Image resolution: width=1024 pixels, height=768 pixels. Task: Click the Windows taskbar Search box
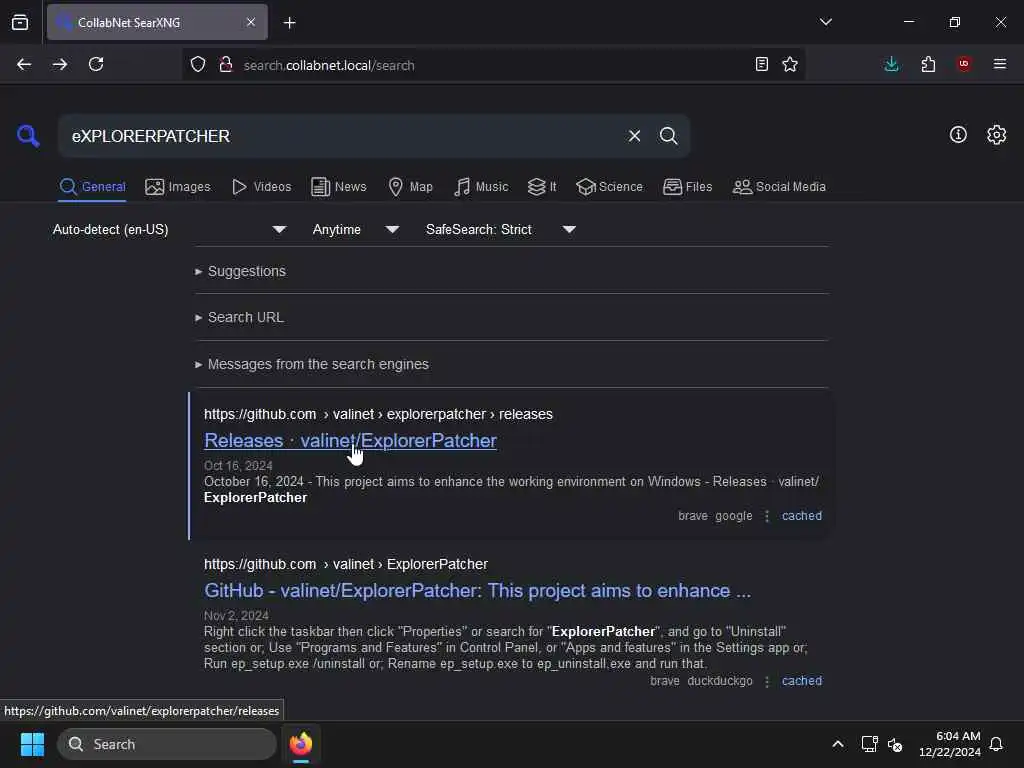point(167,744)
